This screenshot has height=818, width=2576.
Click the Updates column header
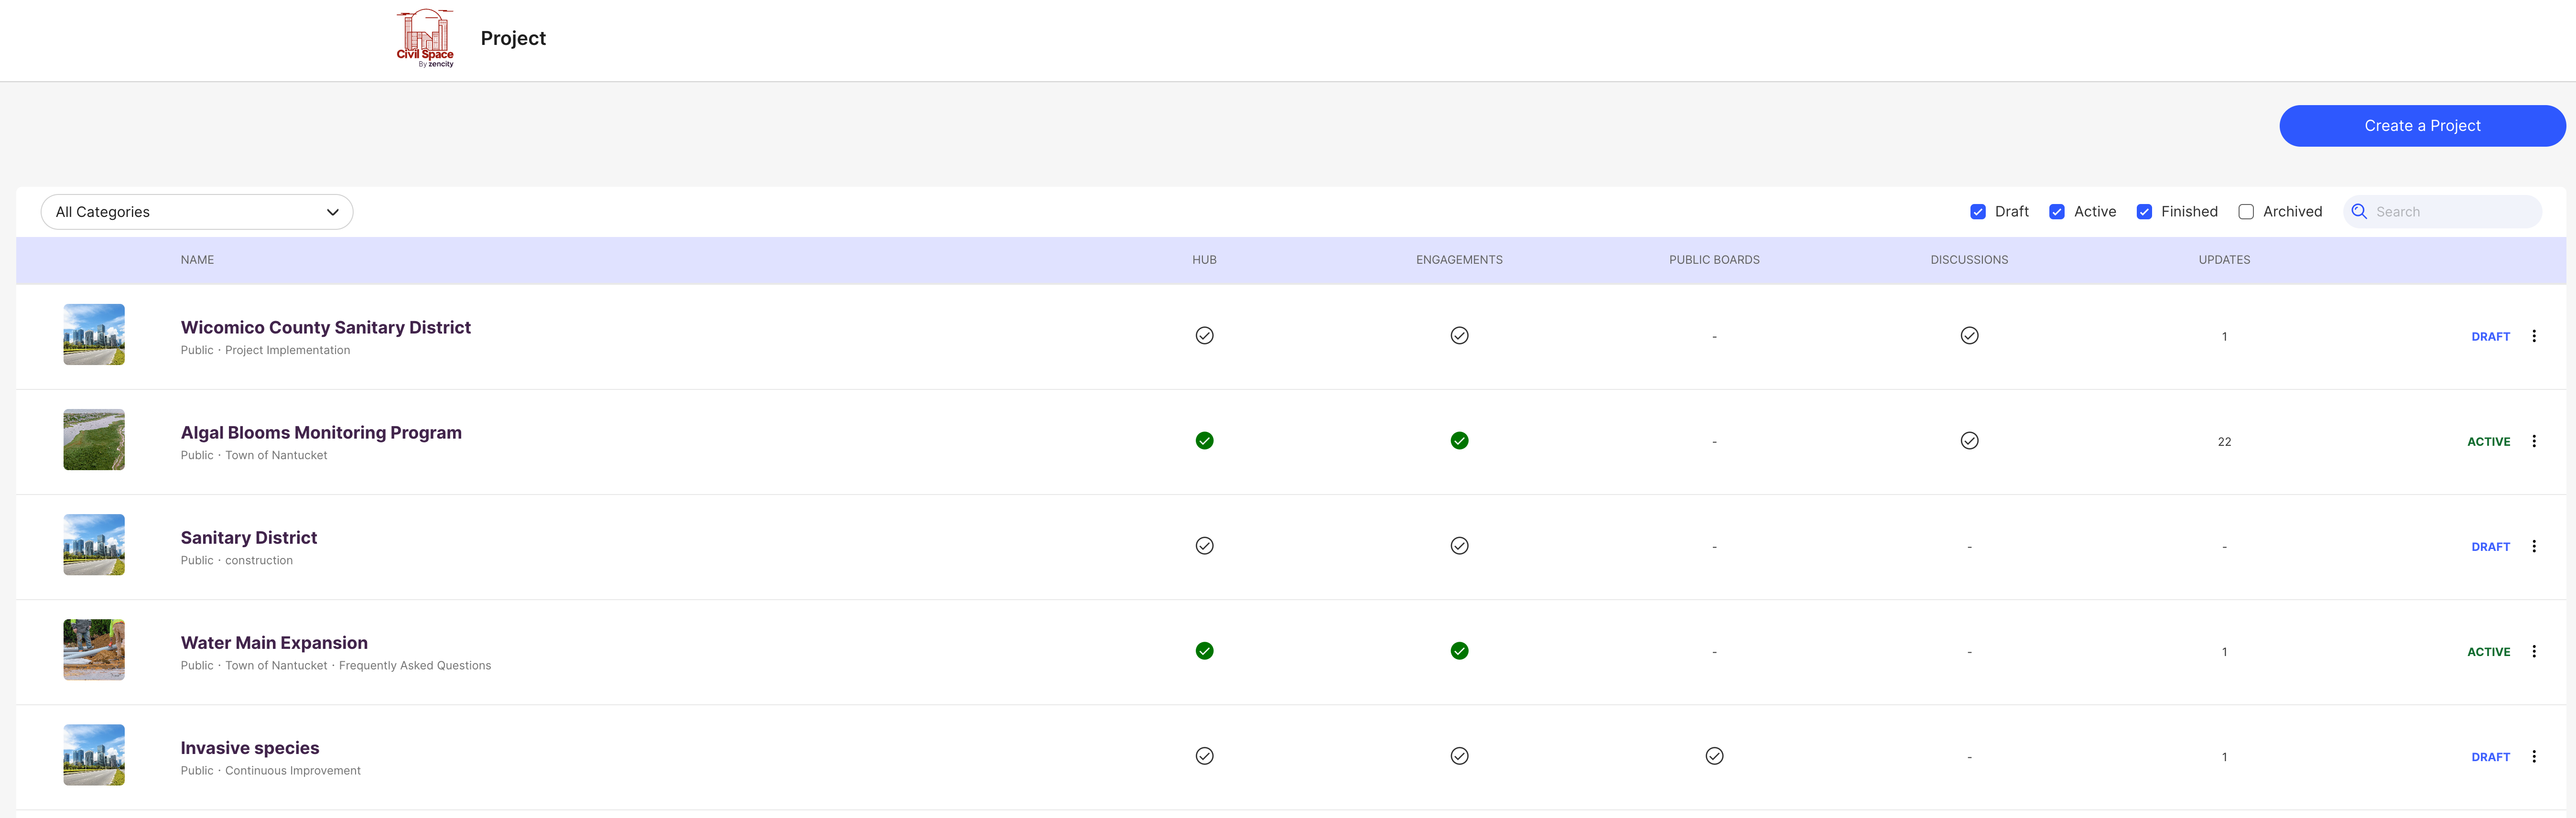2224,259
